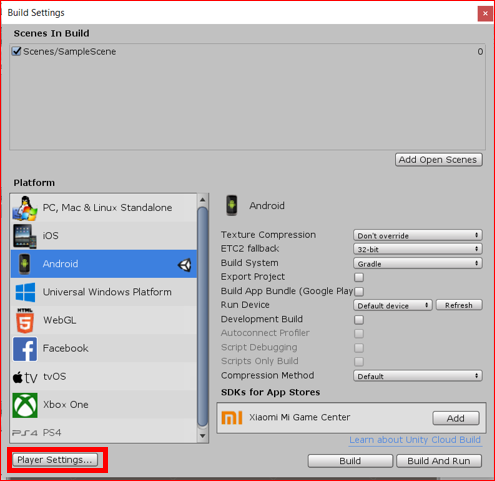Click the iOS platform device icon
This screenshot has height=481, width=495.
click(x=25, y=236)
